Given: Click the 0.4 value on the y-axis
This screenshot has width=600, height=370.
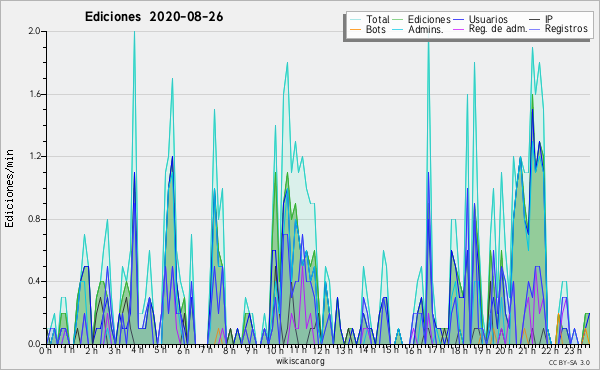Looking at the screenshot, I should 35,281.
